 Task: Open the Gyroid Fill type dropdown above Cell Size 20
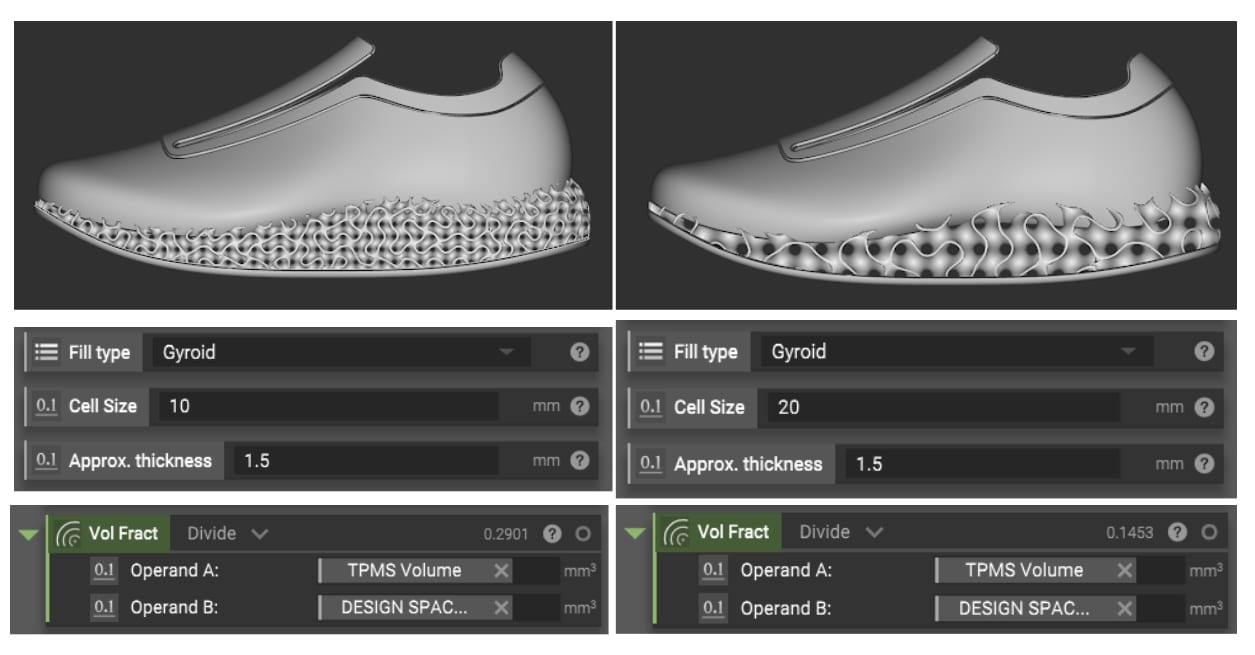(x=957, y=352)
